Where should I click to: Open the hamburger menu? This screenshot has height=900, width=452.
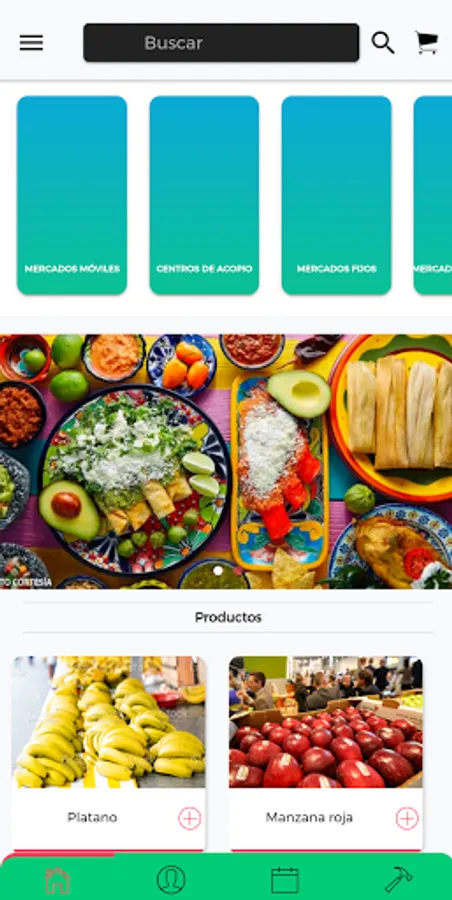(31, 42)
